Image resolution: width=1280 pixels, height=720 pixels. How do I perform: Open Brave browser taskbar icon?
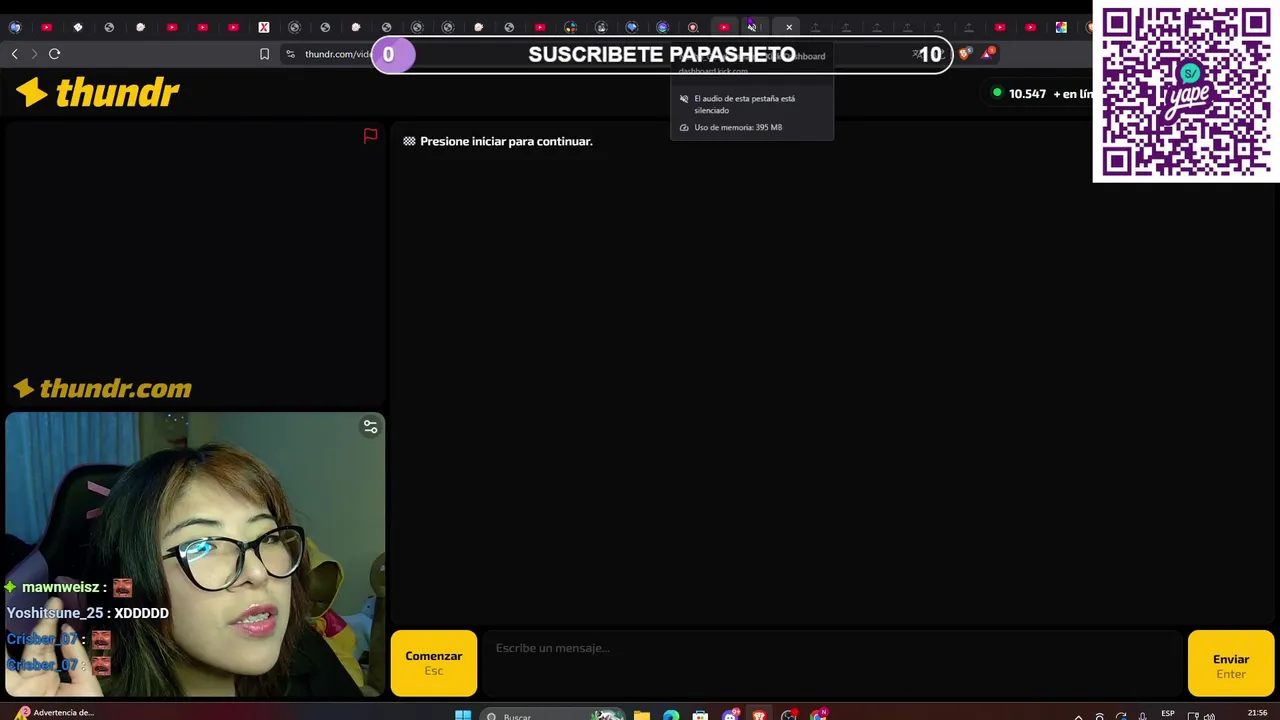pos(760,715)
